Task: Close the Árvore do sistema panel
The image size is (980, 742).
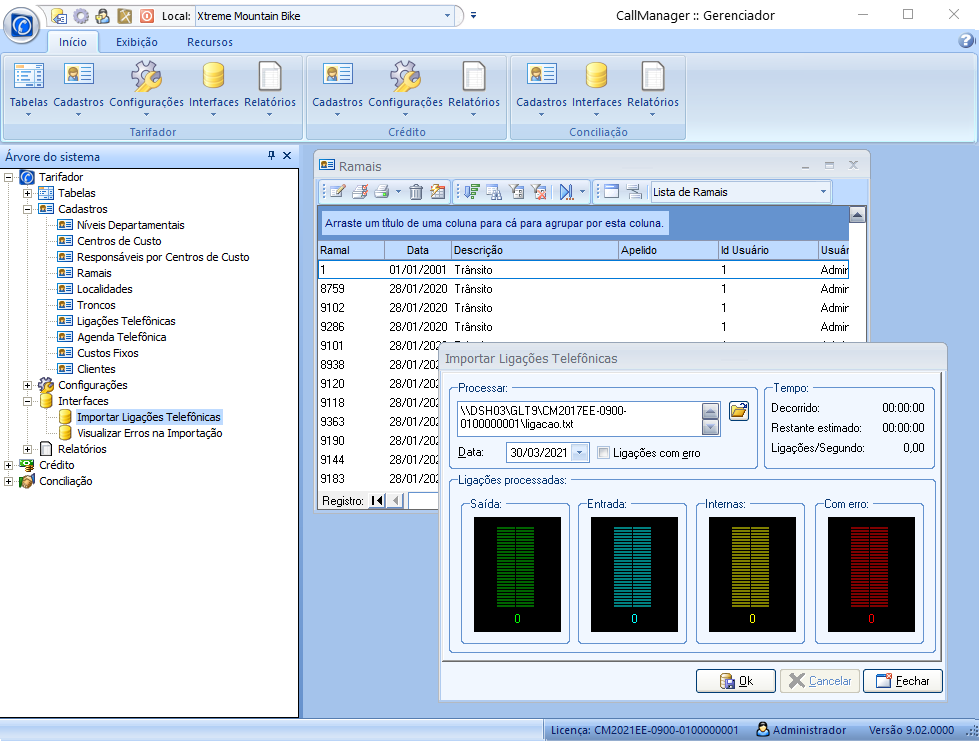Action: 287,156
